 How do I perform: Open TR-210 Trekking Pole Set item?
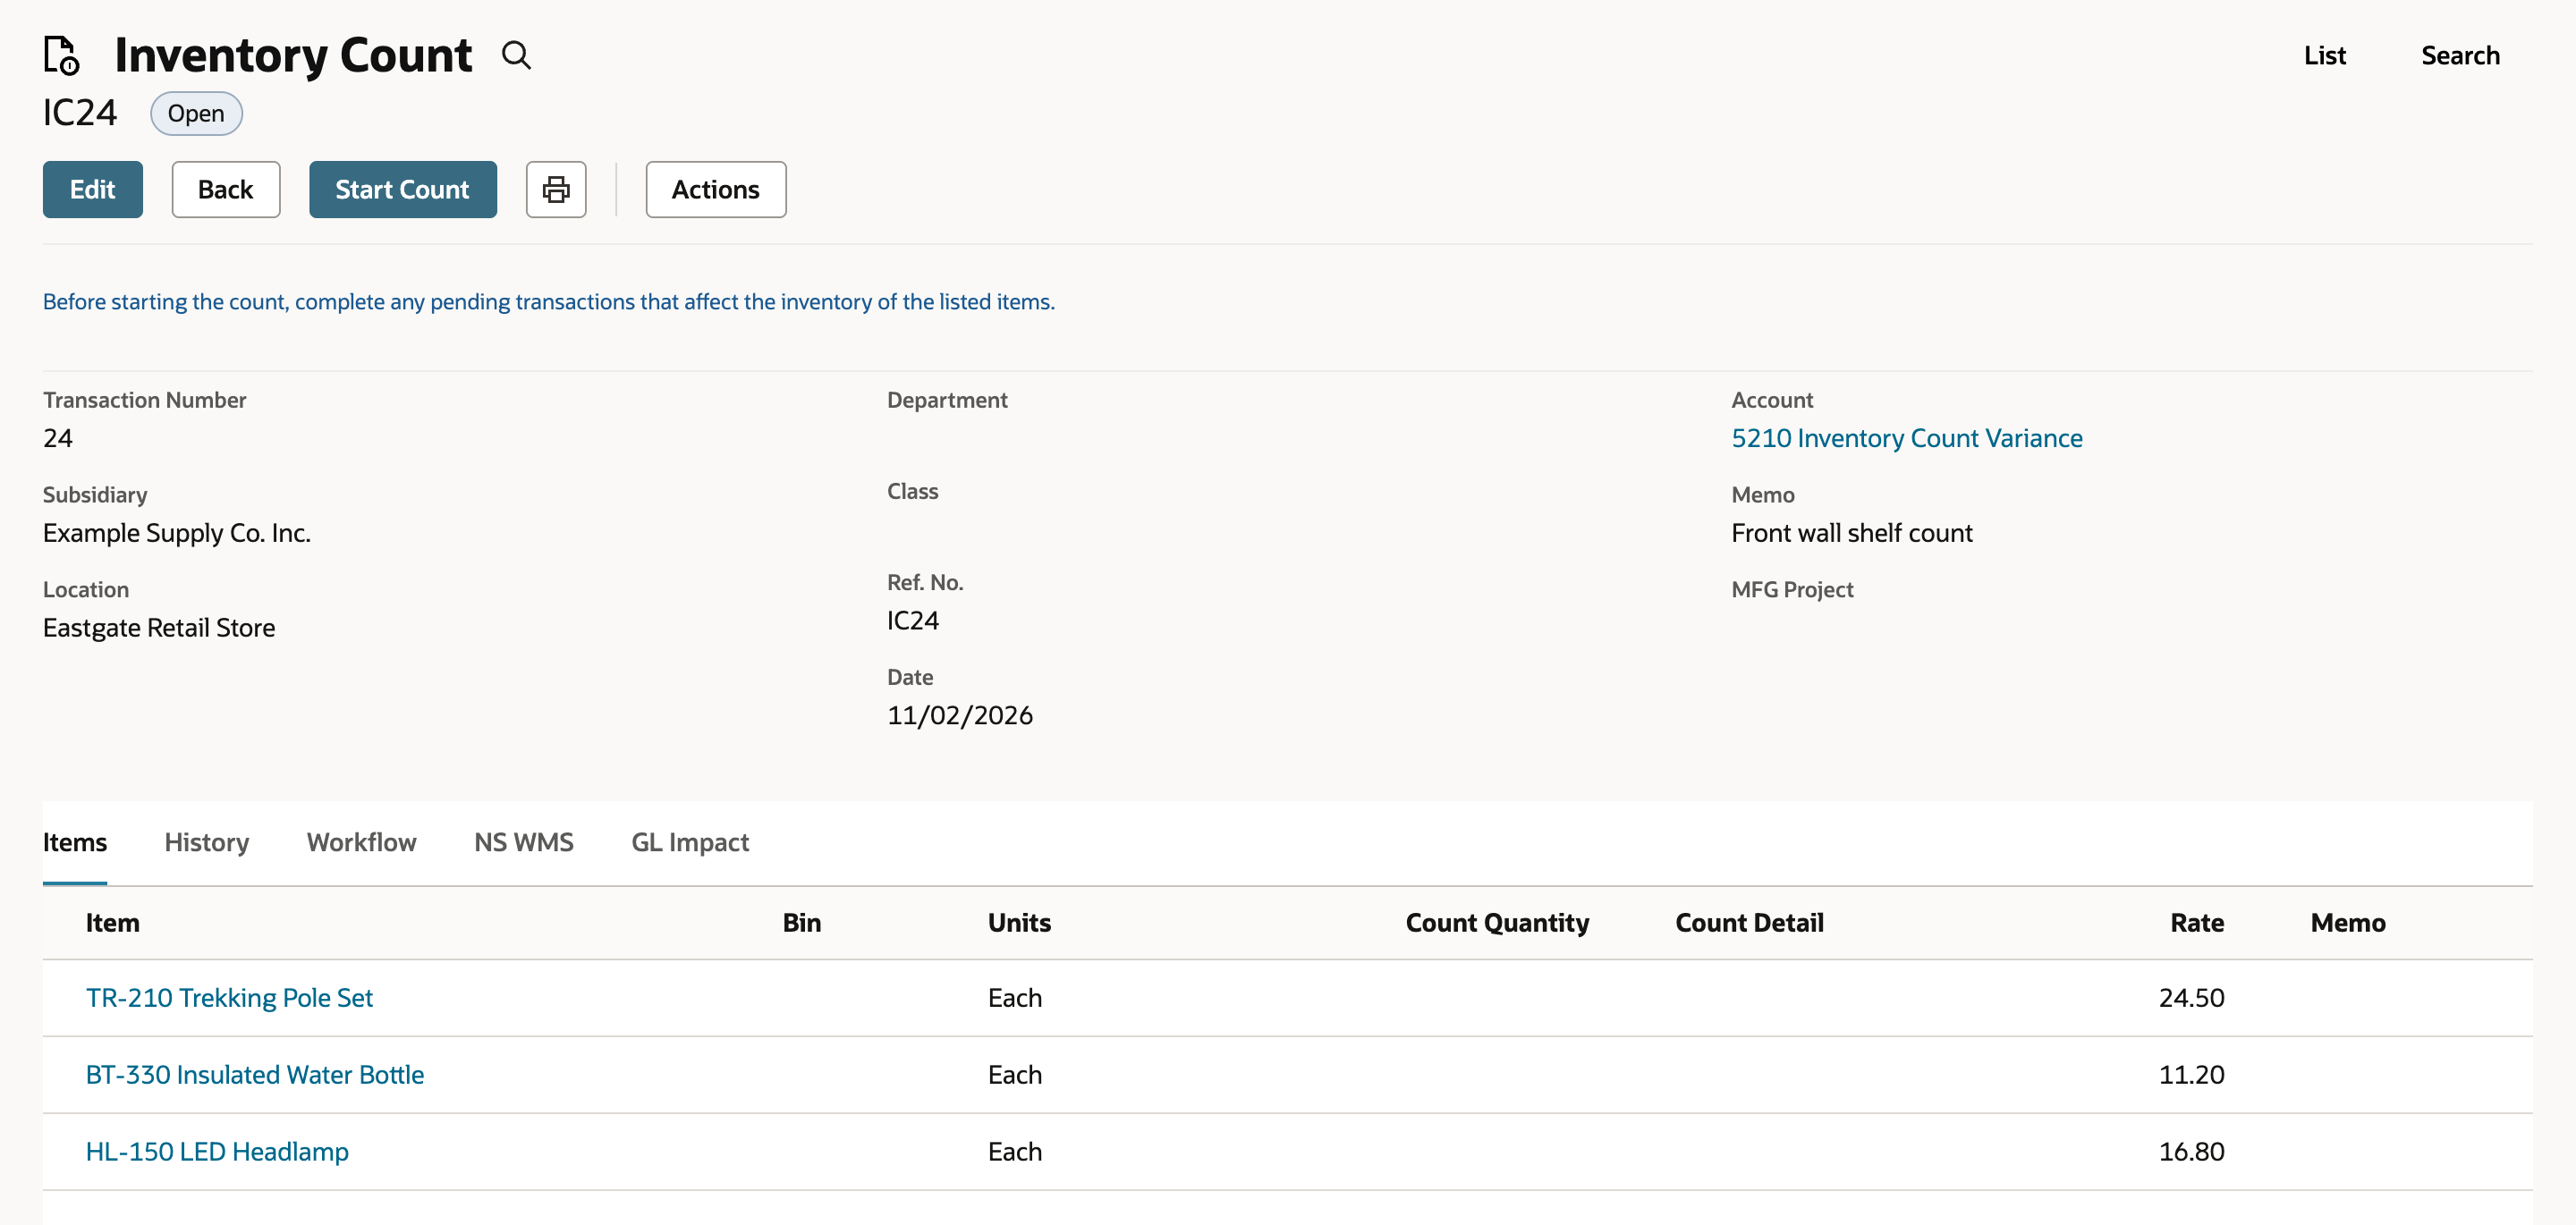(229, 998)
